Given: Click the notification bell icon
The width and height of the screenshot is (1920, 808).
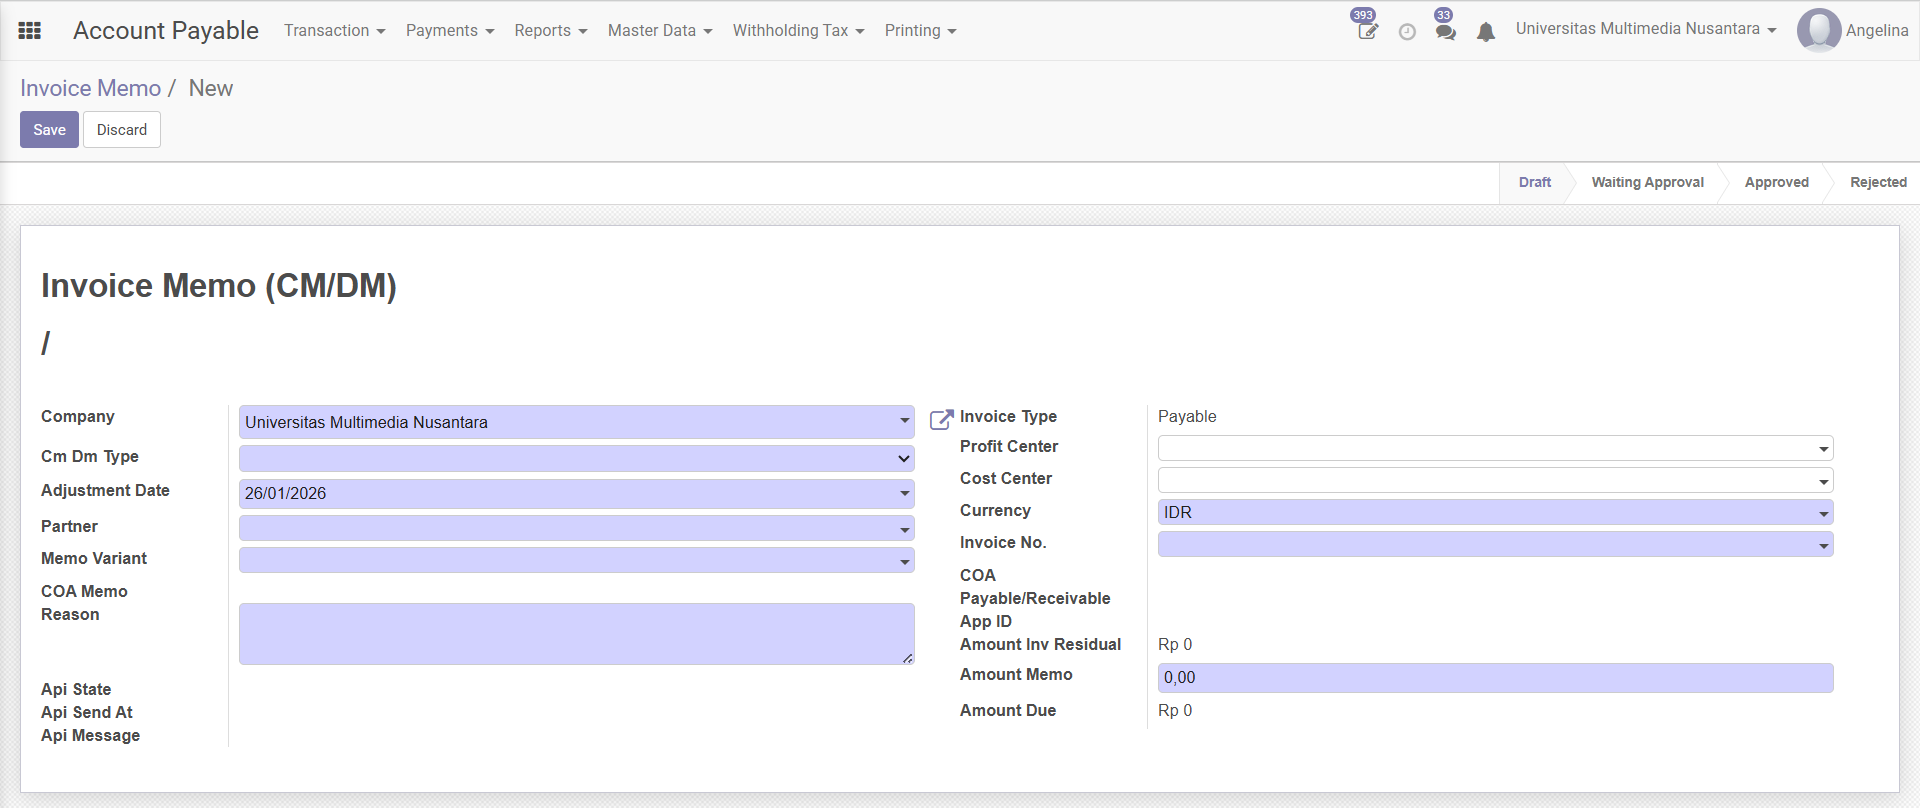Looking at the screenshot, I should click(x=1486, y=32).
